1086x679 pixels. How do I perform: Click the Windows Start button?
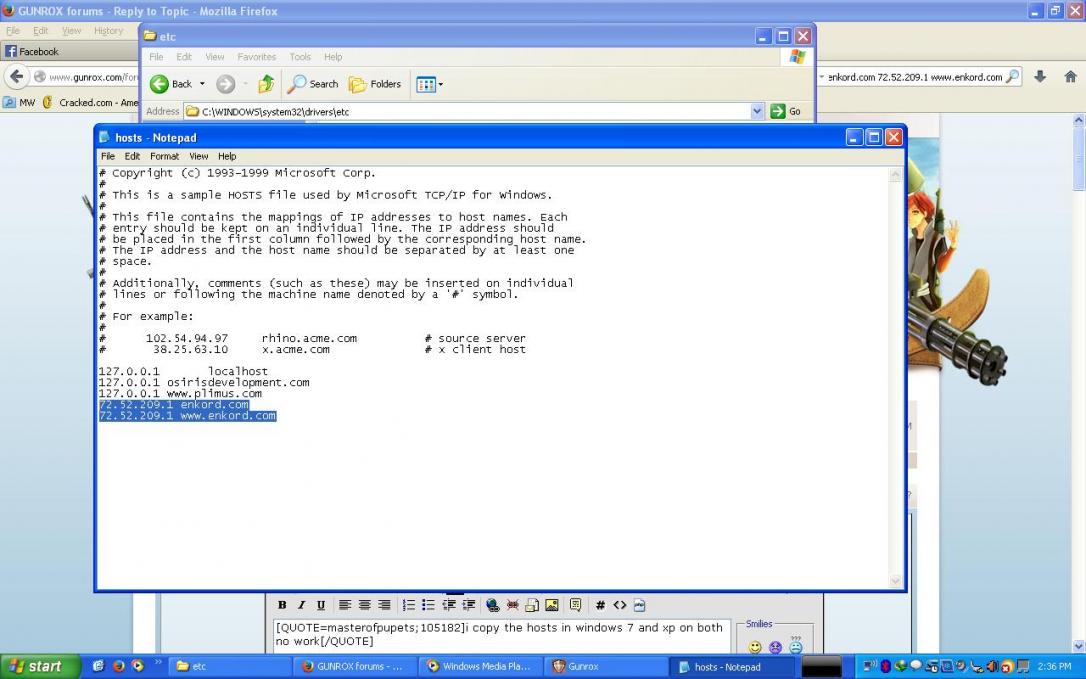[x=34, y=666]
